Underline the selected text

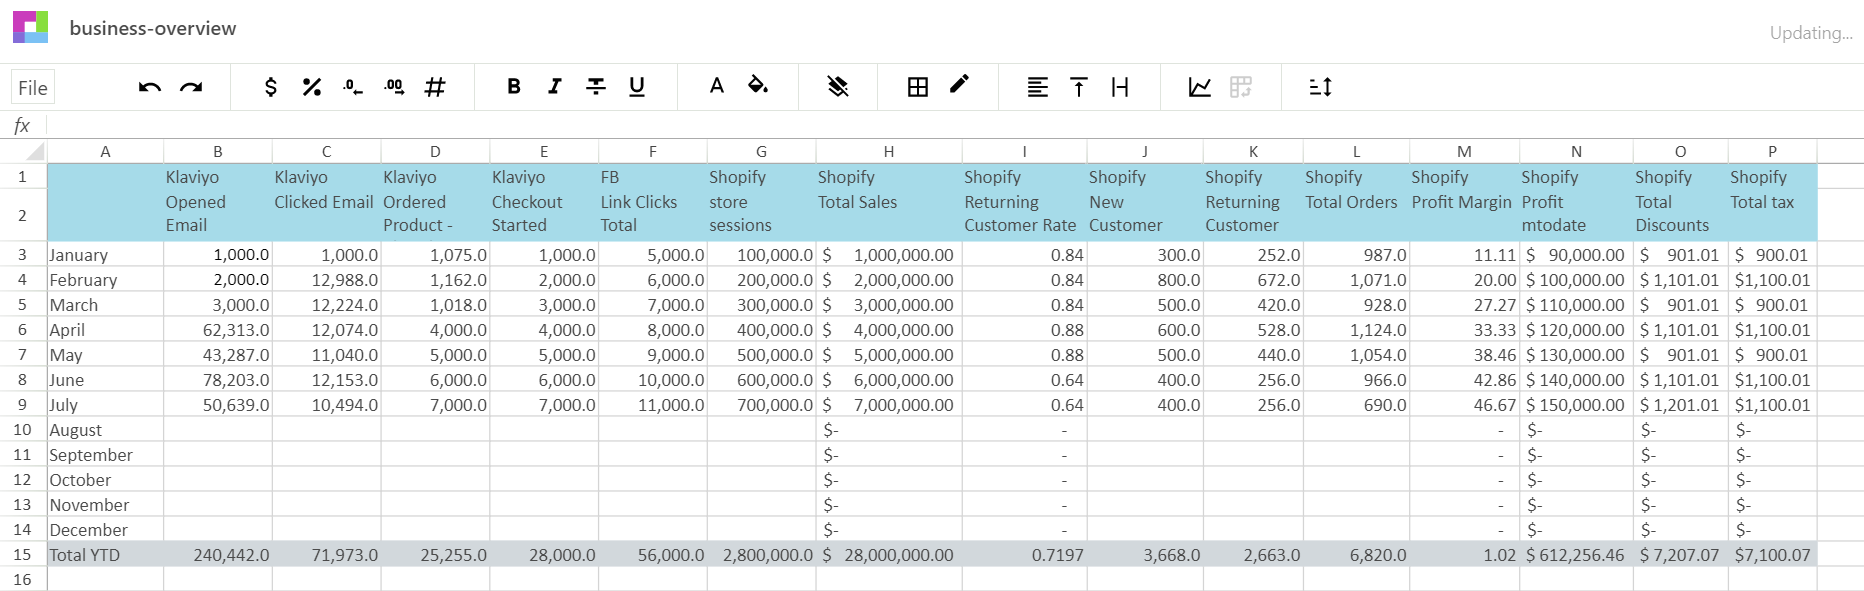[637, 87]
